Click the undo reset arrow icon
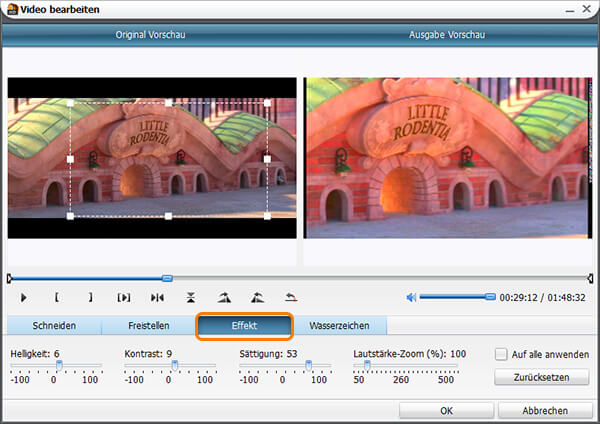Screen dimensions: 600x424 pyautogui.click(x=291, y=297)
